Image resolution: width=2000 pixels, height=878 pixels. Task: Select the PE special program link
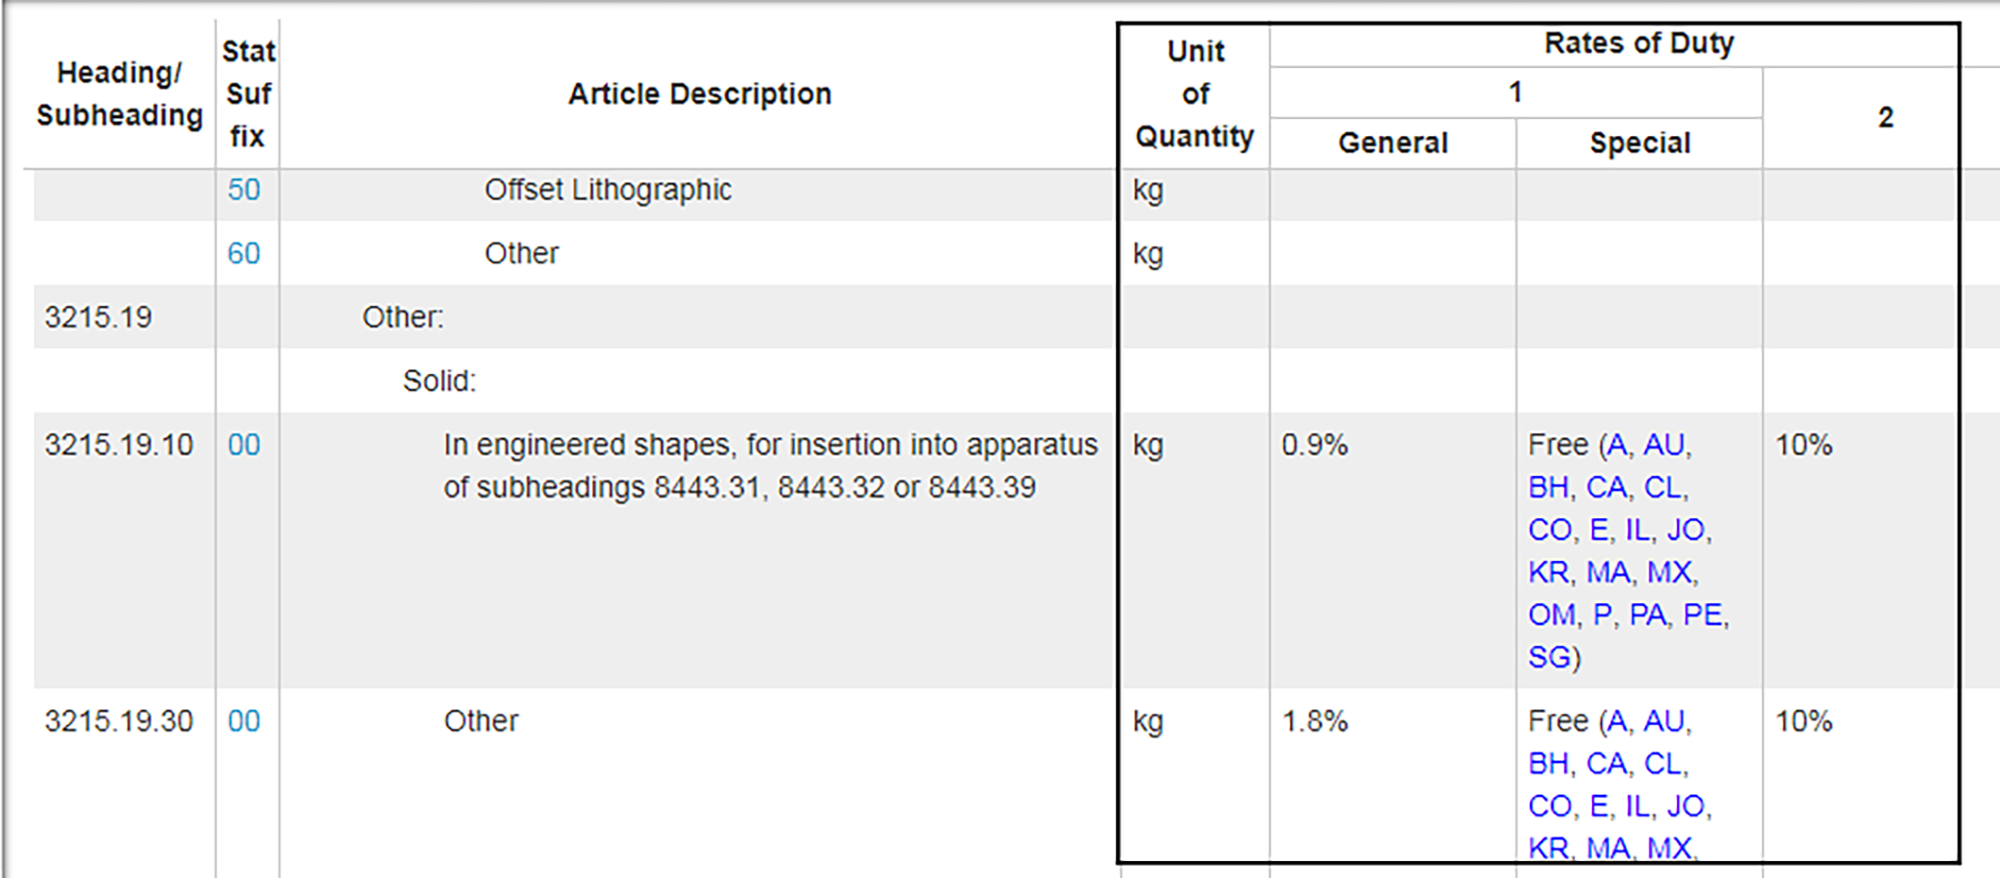1702,615
